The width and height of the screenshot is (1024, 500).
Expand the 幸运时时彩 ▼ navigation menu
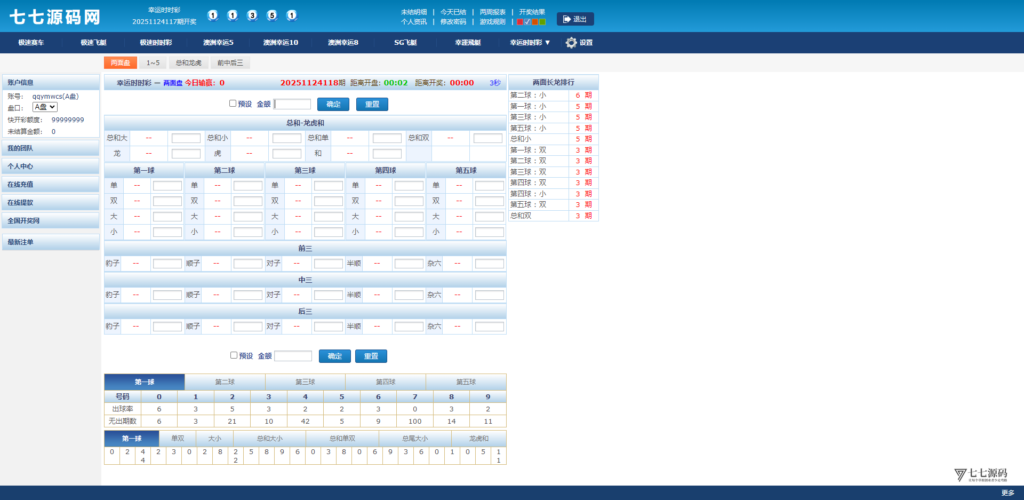click(530, 42)
